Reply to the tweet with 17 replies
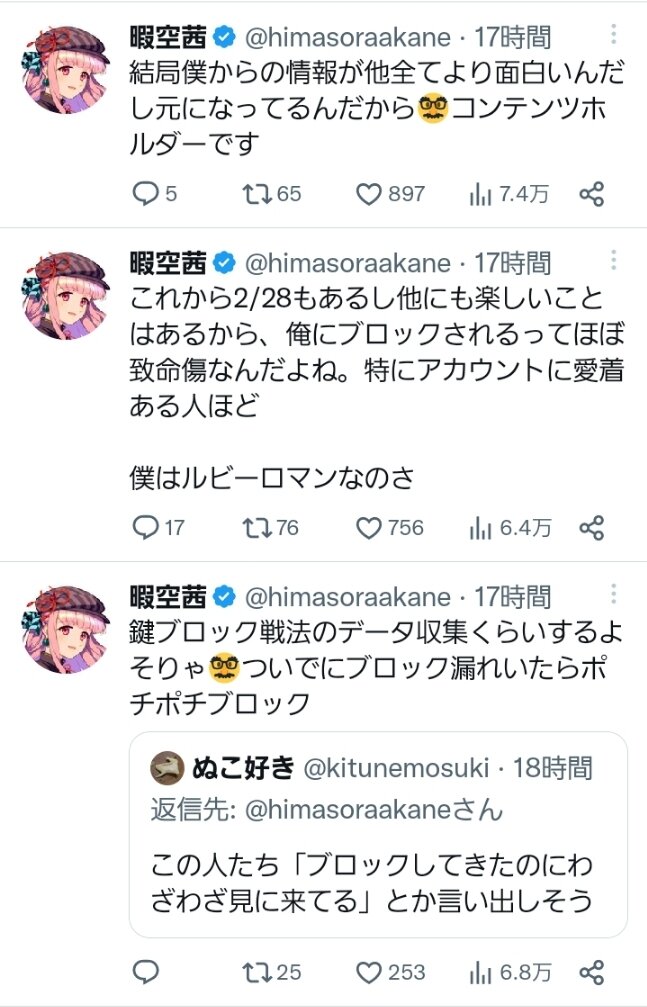Screen dimensions: 647x1007 pyautogui.click(x=146, y=527)
